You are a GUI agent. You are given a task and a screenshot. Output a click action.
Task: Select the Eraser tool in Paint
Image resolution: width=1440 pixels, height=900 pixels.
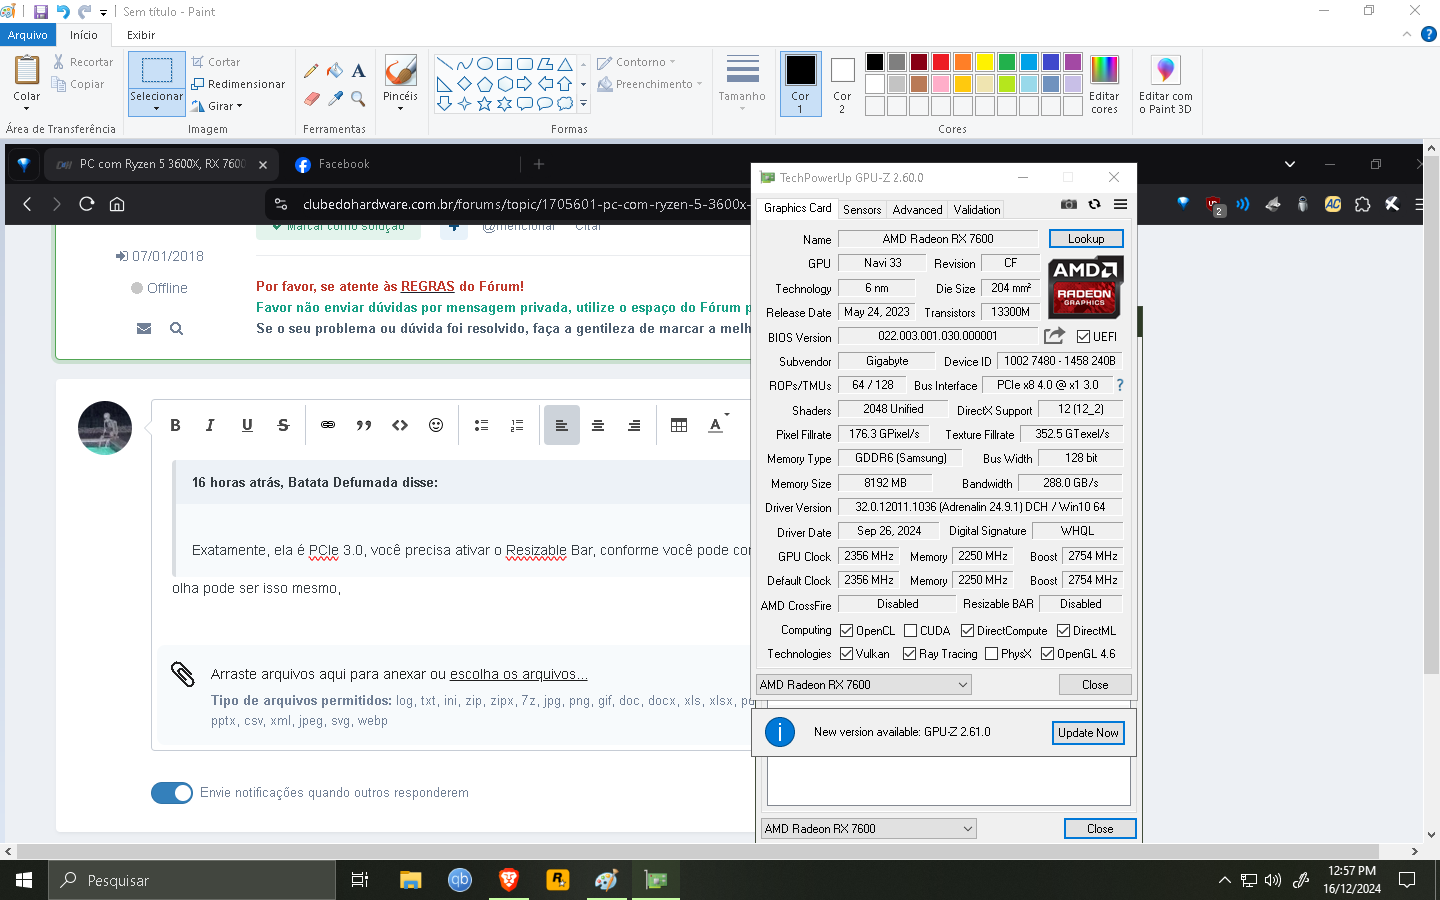(x=311, y=98)
